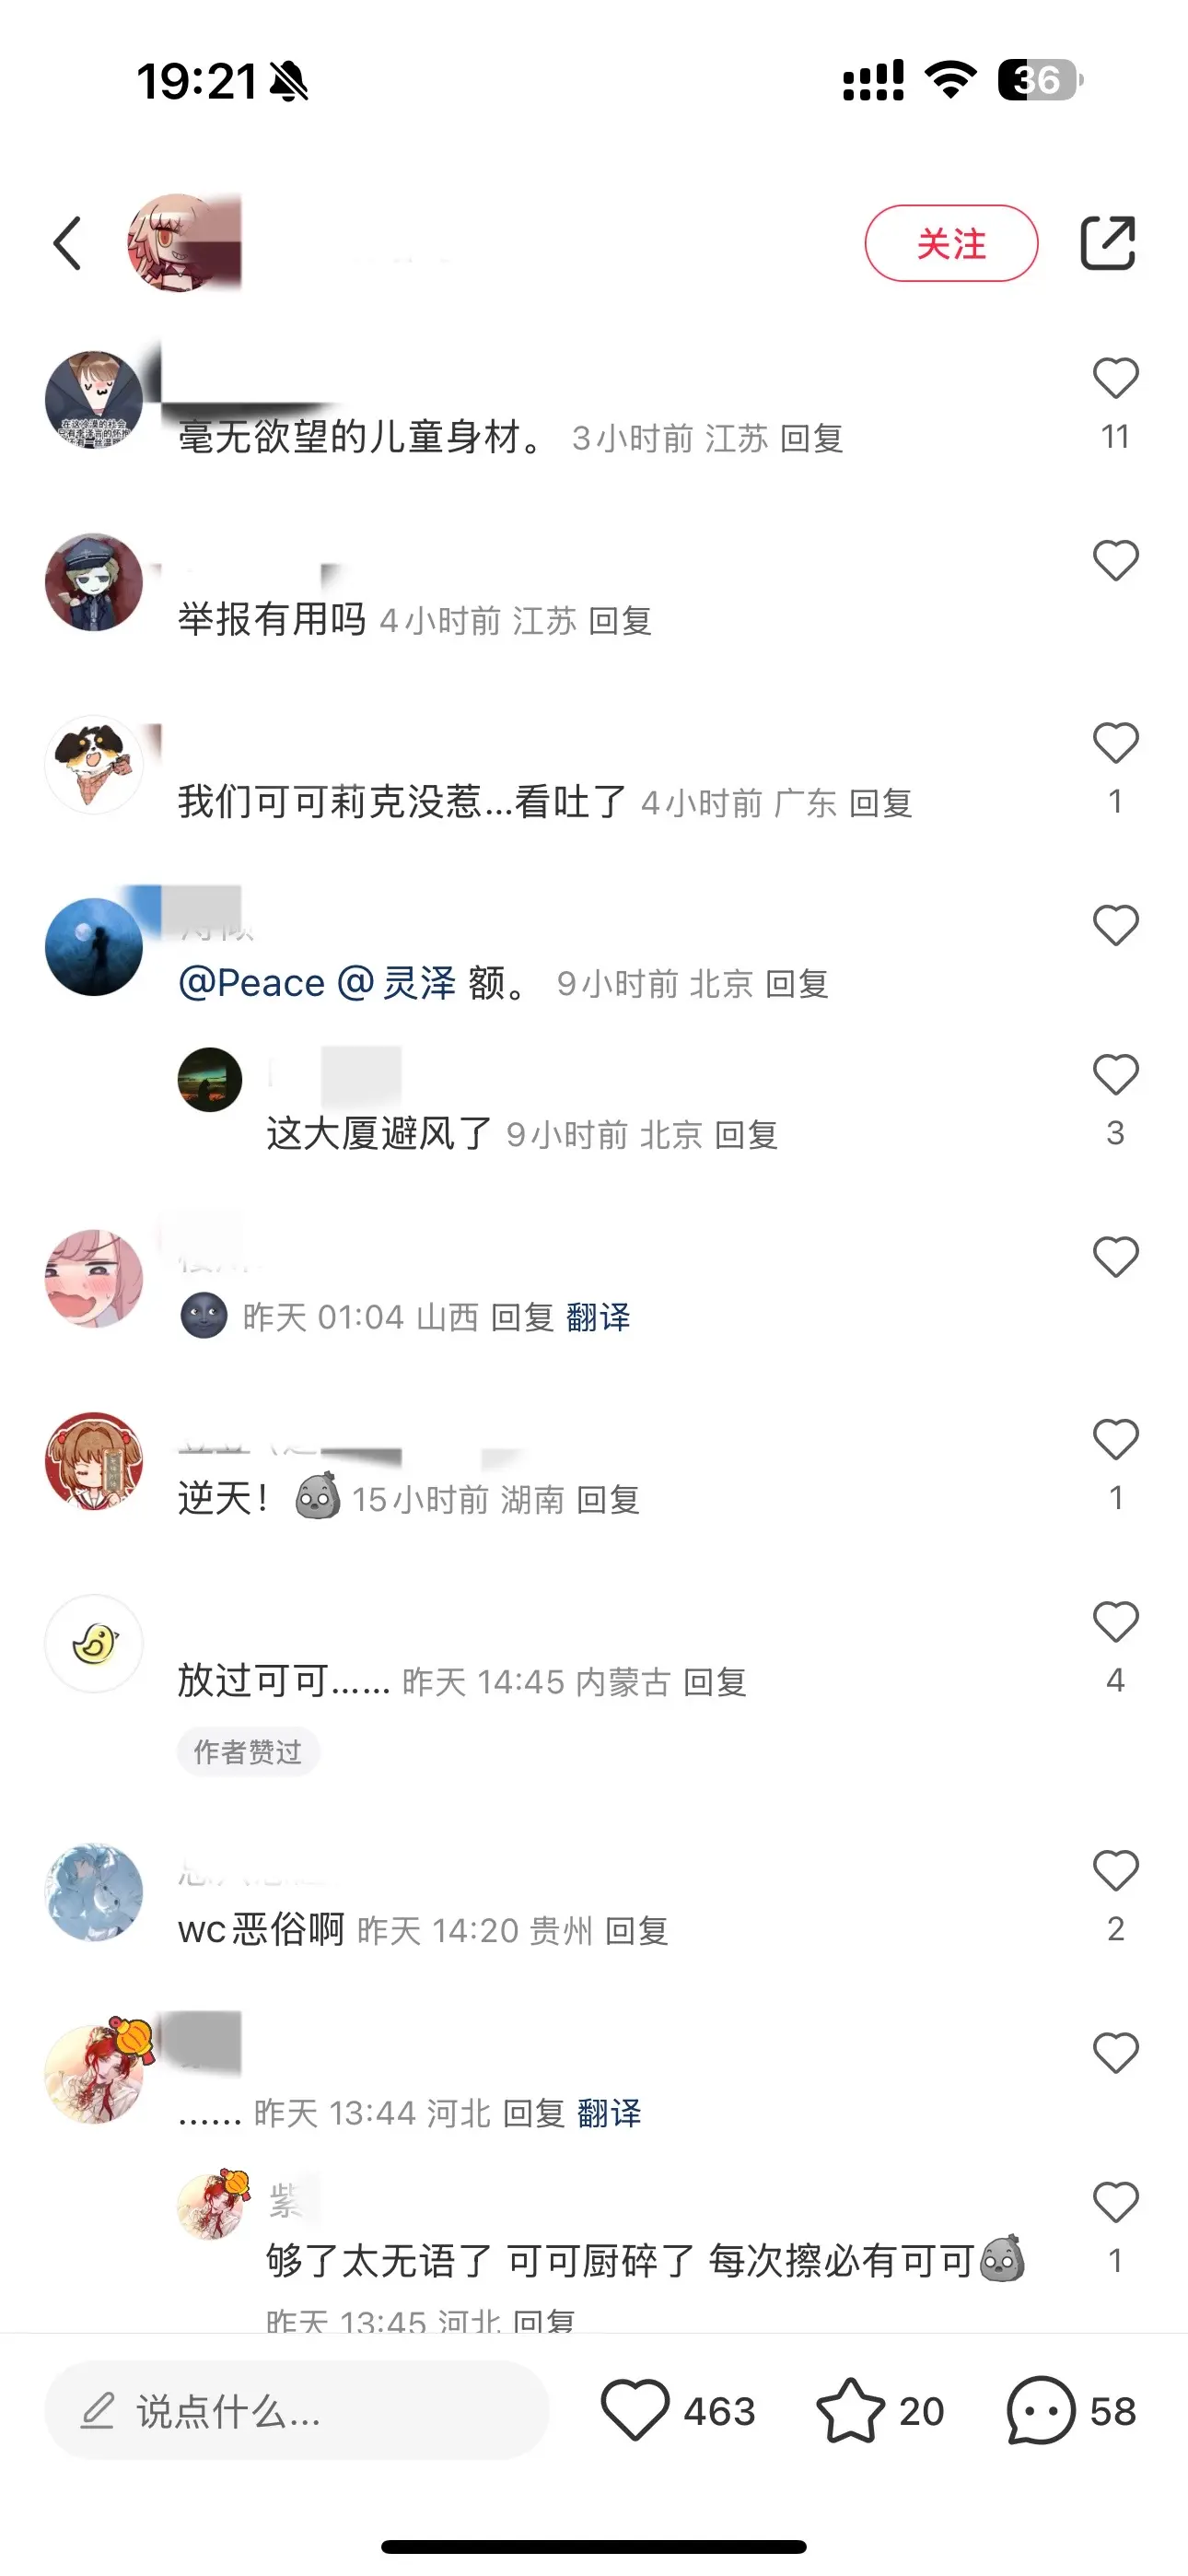Tap 回复 on the 我们可可莉克没惹 comment

881,803
